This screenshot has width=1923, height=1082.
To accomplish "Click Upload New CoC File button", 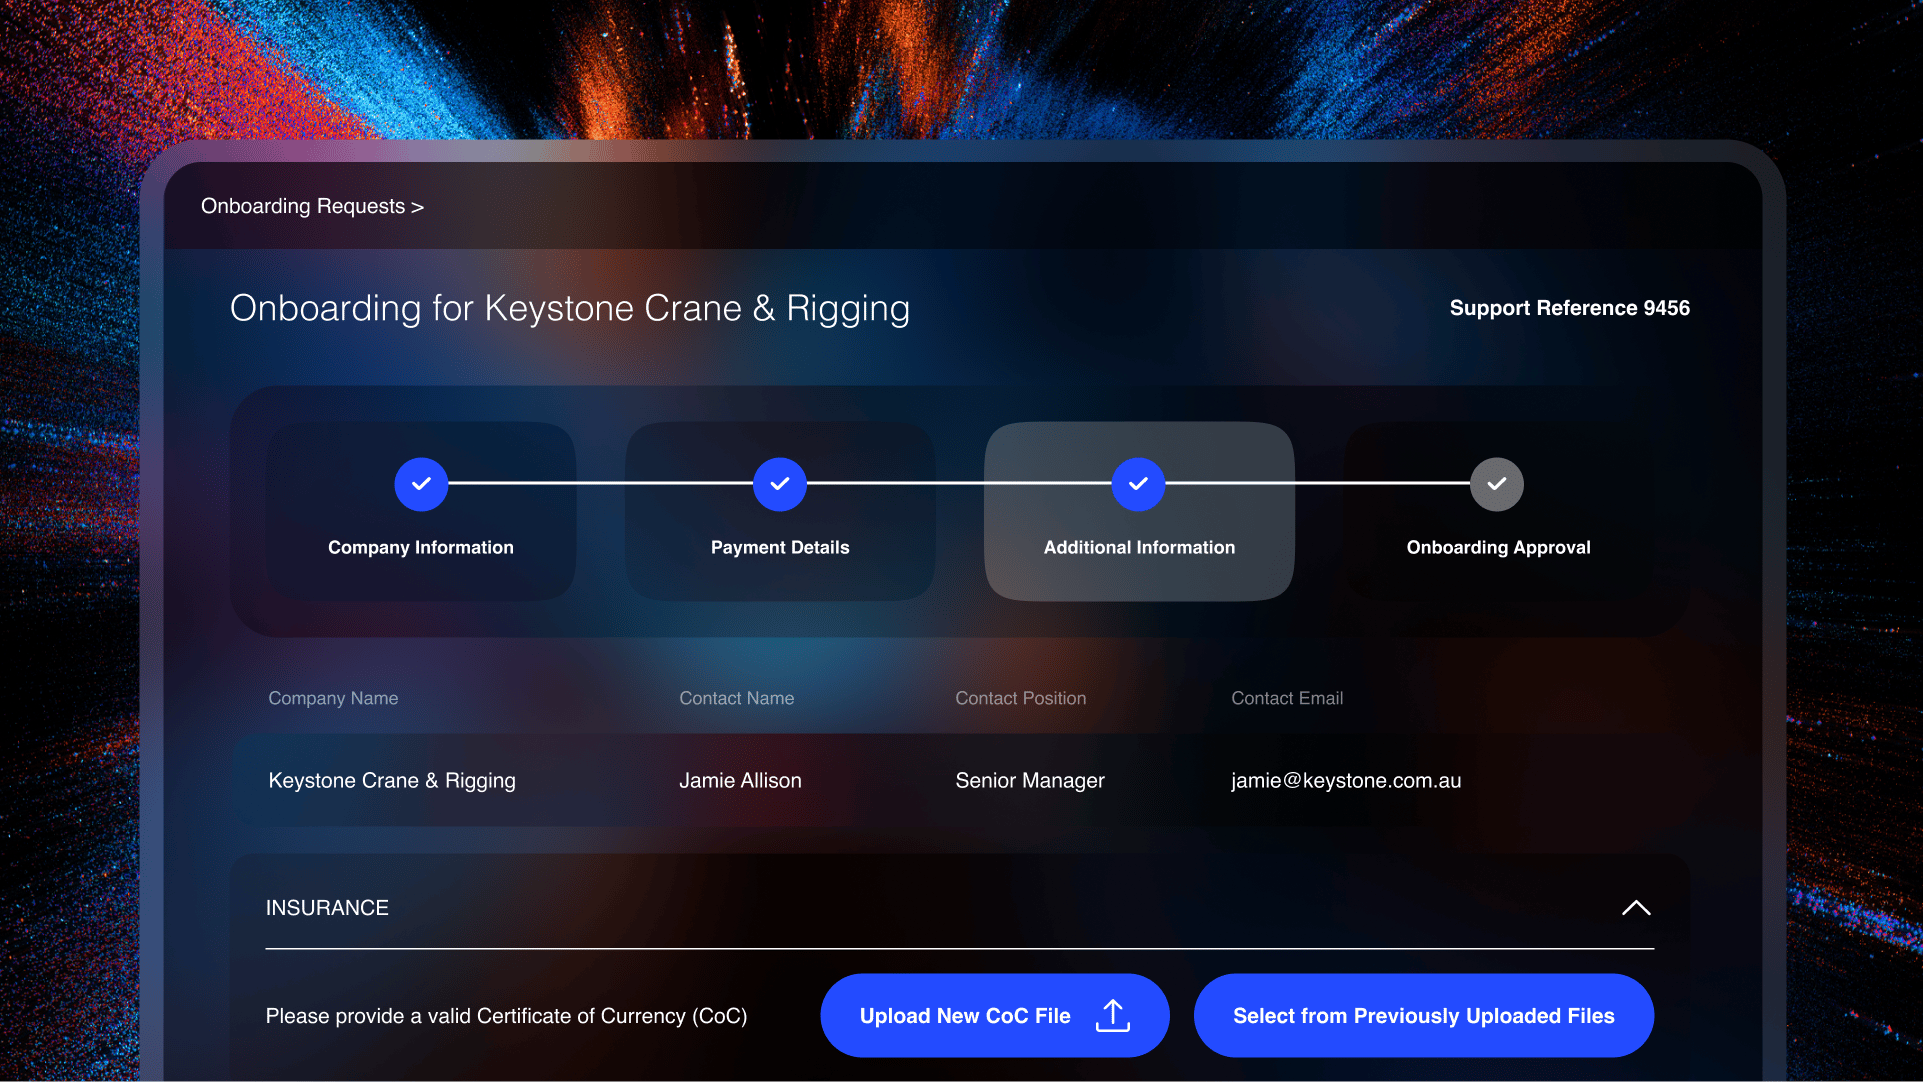I will pyautogui.click(x=965, y=1016).
